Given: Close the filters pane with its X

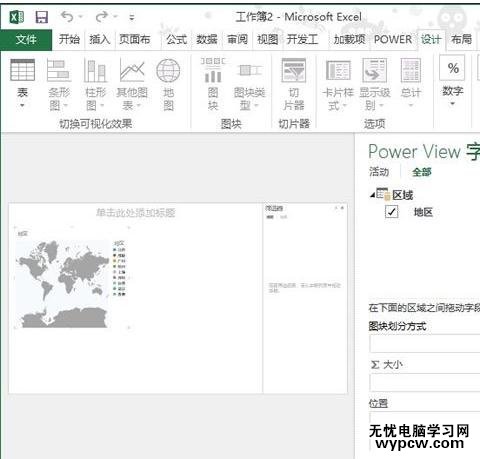Looking at the screenshot, I should click(342, 208).
